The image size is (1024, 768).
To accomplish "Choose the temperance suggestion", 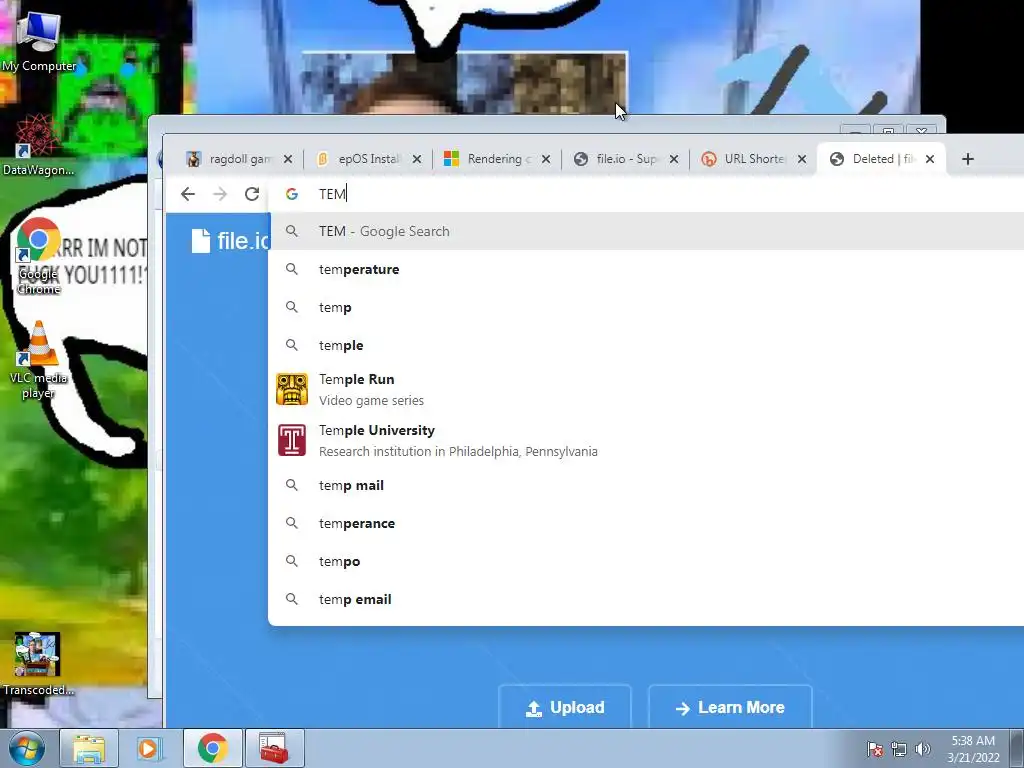I will 647,523.
